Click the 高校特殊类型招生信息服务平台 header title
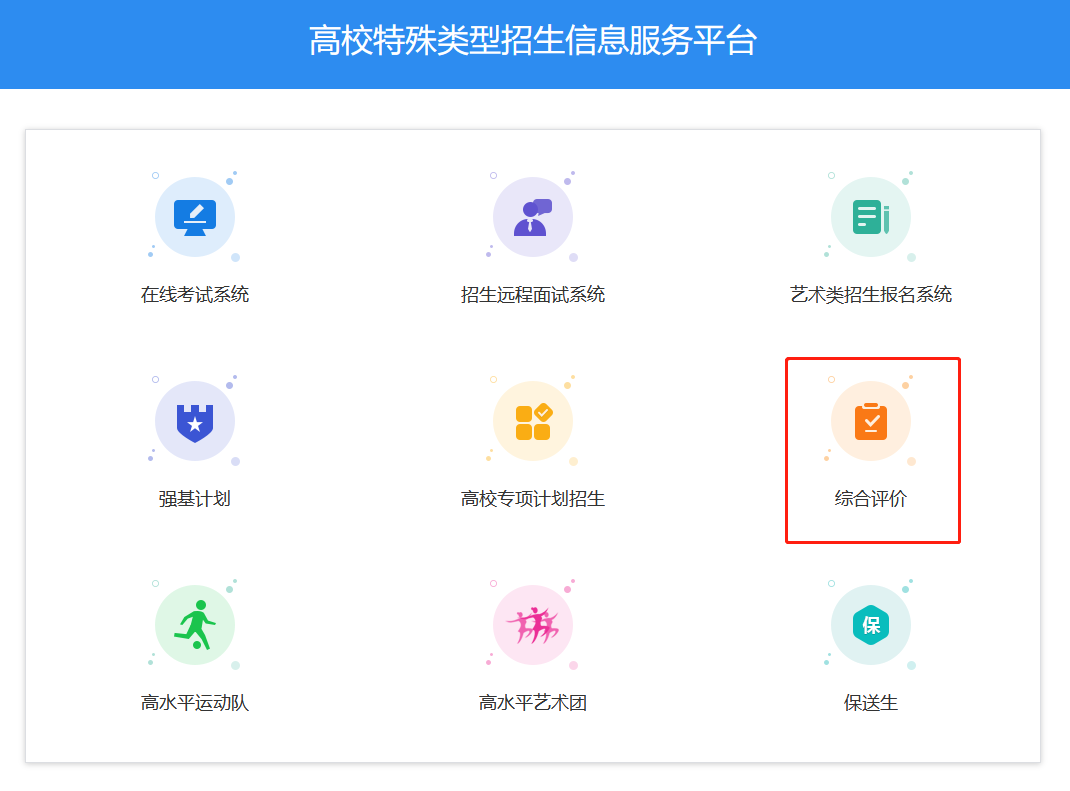Screen dimensions: 1070x791 pyautogui.click(x=533, y=40)
